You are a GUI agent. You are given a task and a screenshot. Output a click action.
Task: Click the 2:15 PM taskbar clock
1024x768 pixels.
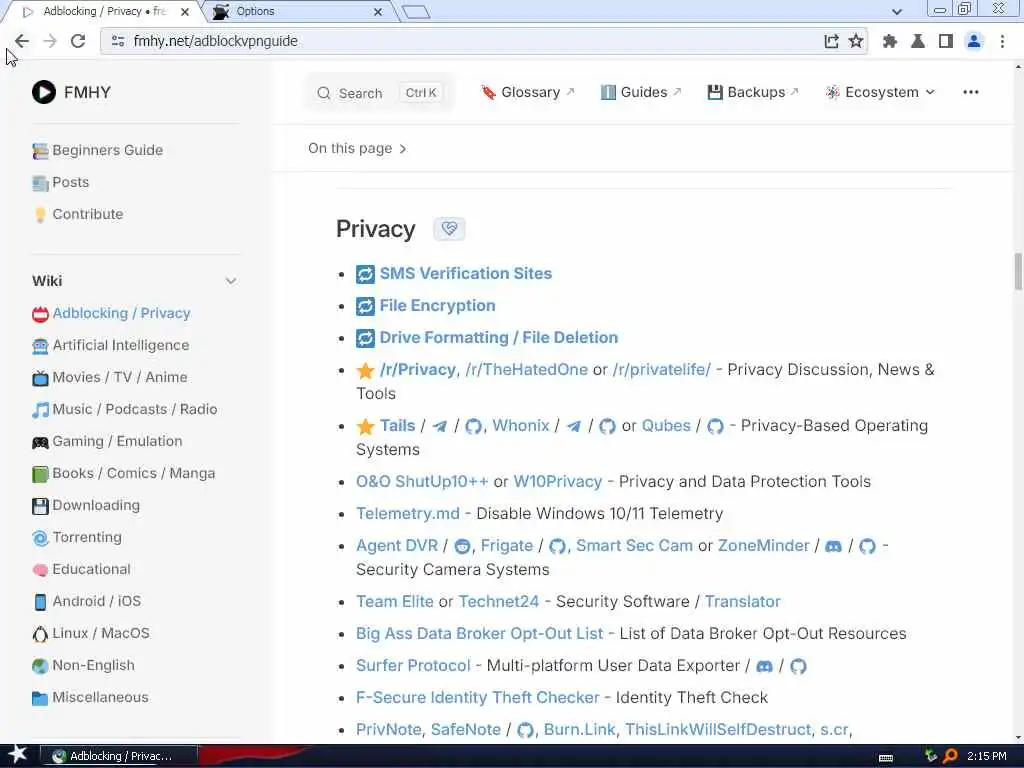tap(987, 756)
